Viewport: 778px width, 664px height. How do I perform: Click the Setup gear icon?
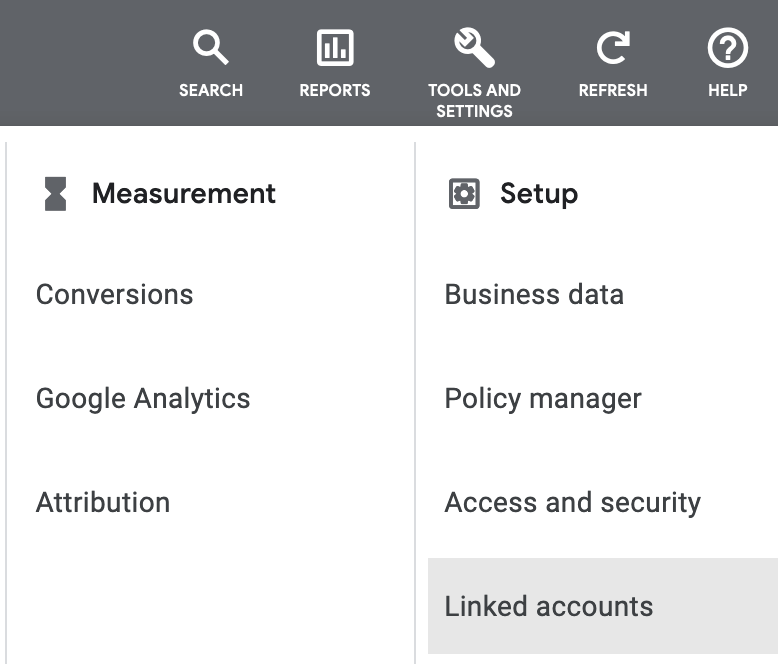464,194
